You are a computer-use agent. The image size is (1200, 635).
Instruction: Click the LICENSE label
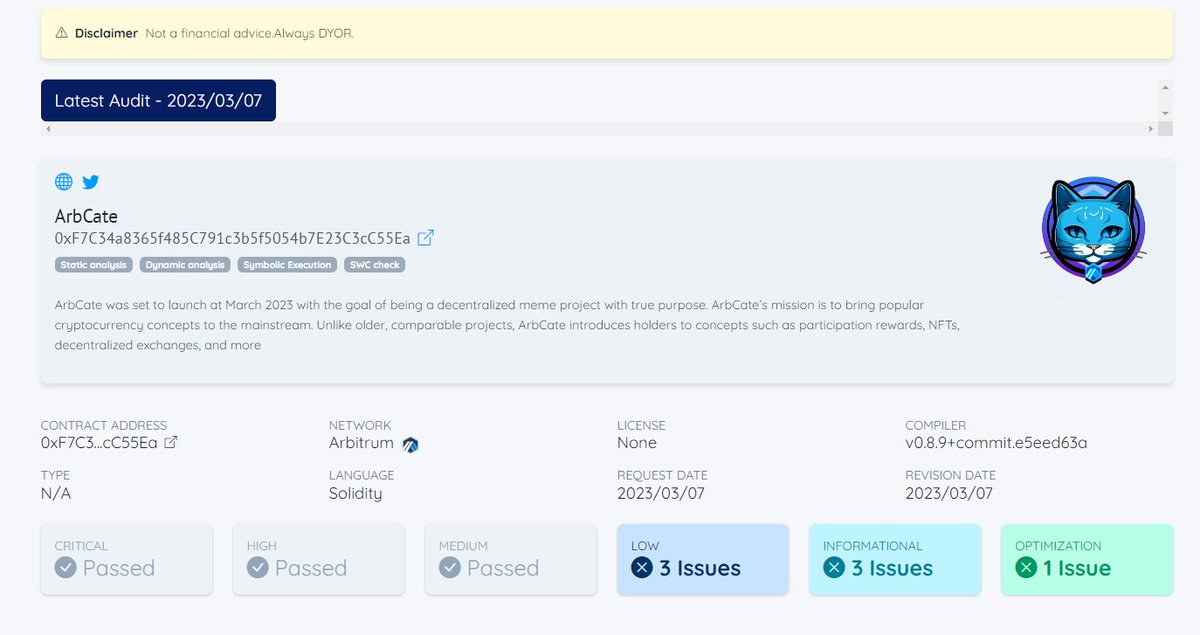(x=641, y=425)
